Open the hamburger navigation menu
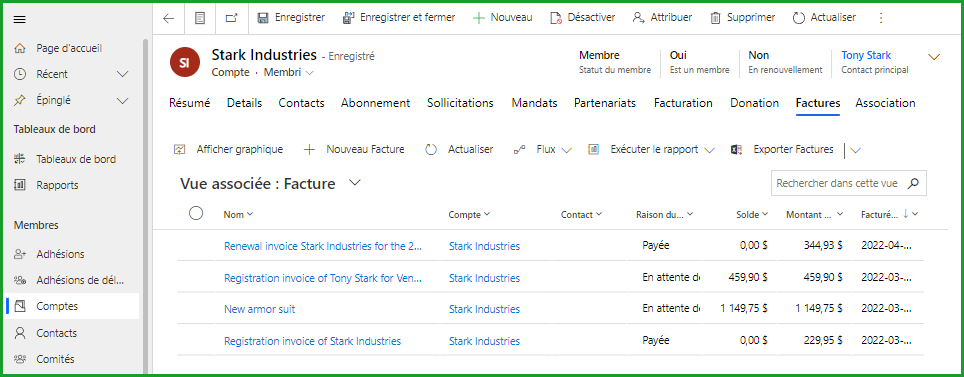 [x=20, y=19]
